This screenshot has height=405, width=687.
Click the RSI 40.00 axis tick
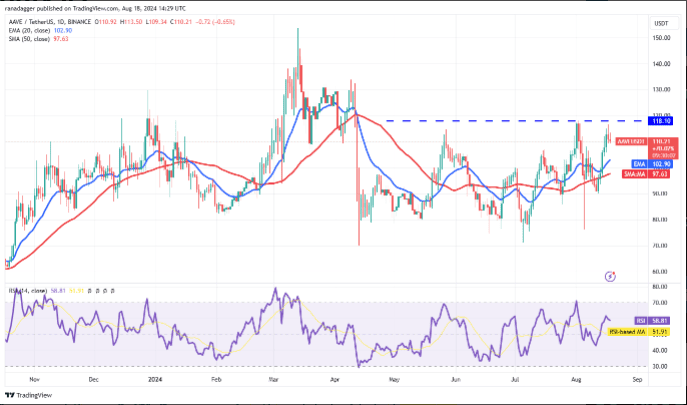click(660, 351)
